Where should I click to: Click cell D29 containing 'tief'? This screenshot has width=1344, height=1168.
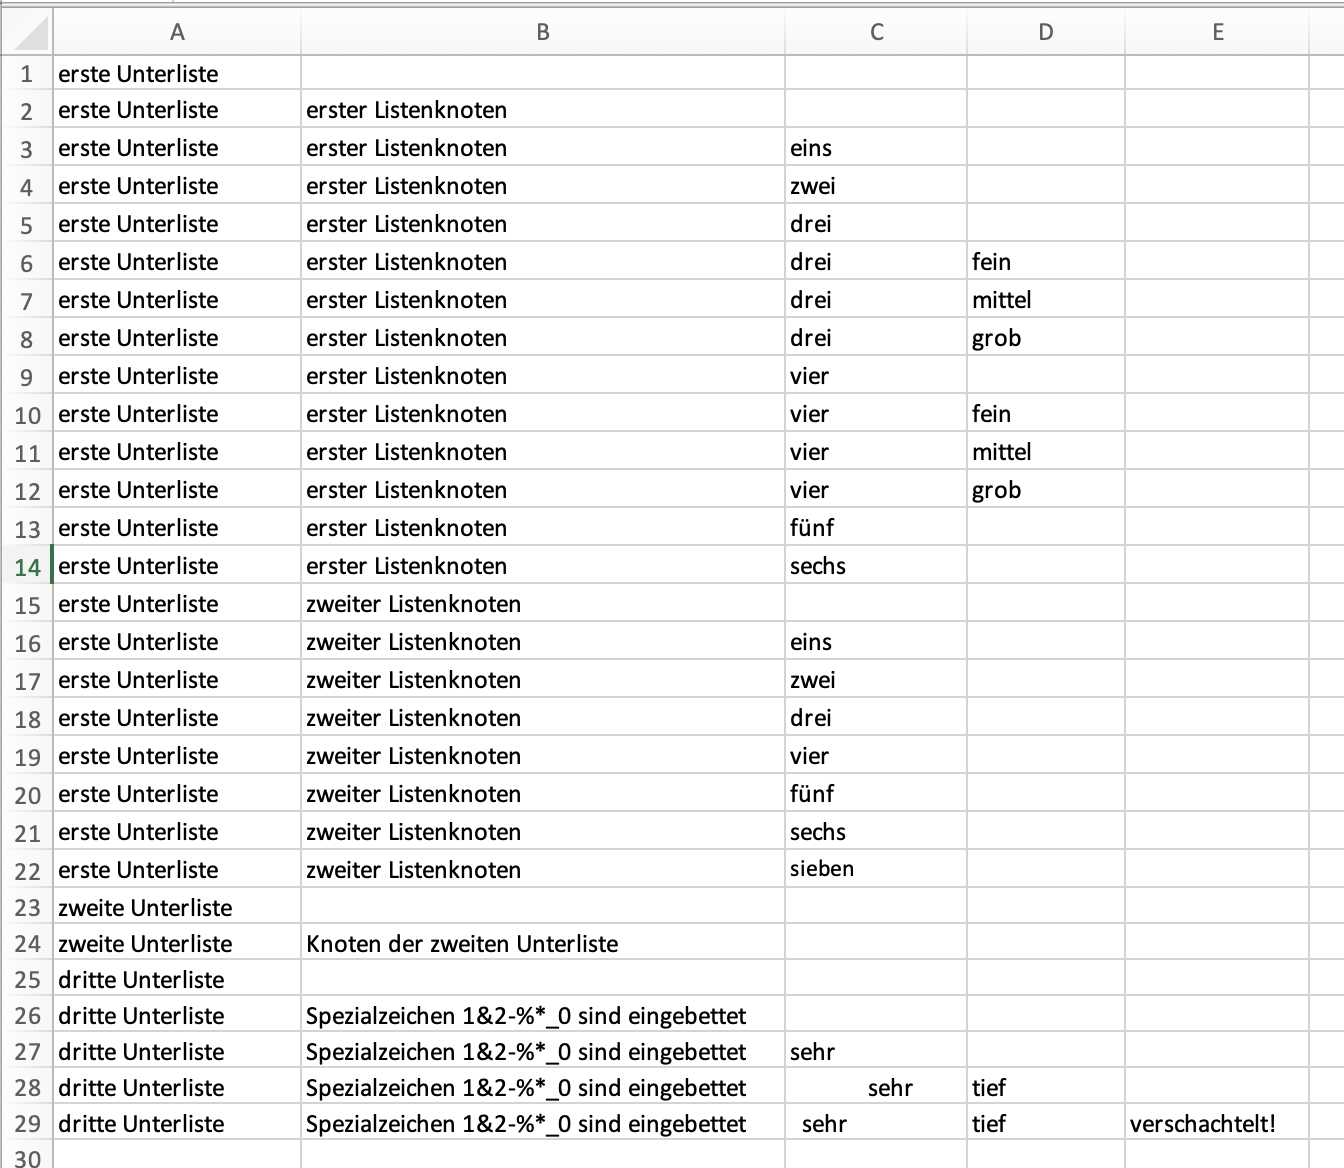pos(1046,1123)
